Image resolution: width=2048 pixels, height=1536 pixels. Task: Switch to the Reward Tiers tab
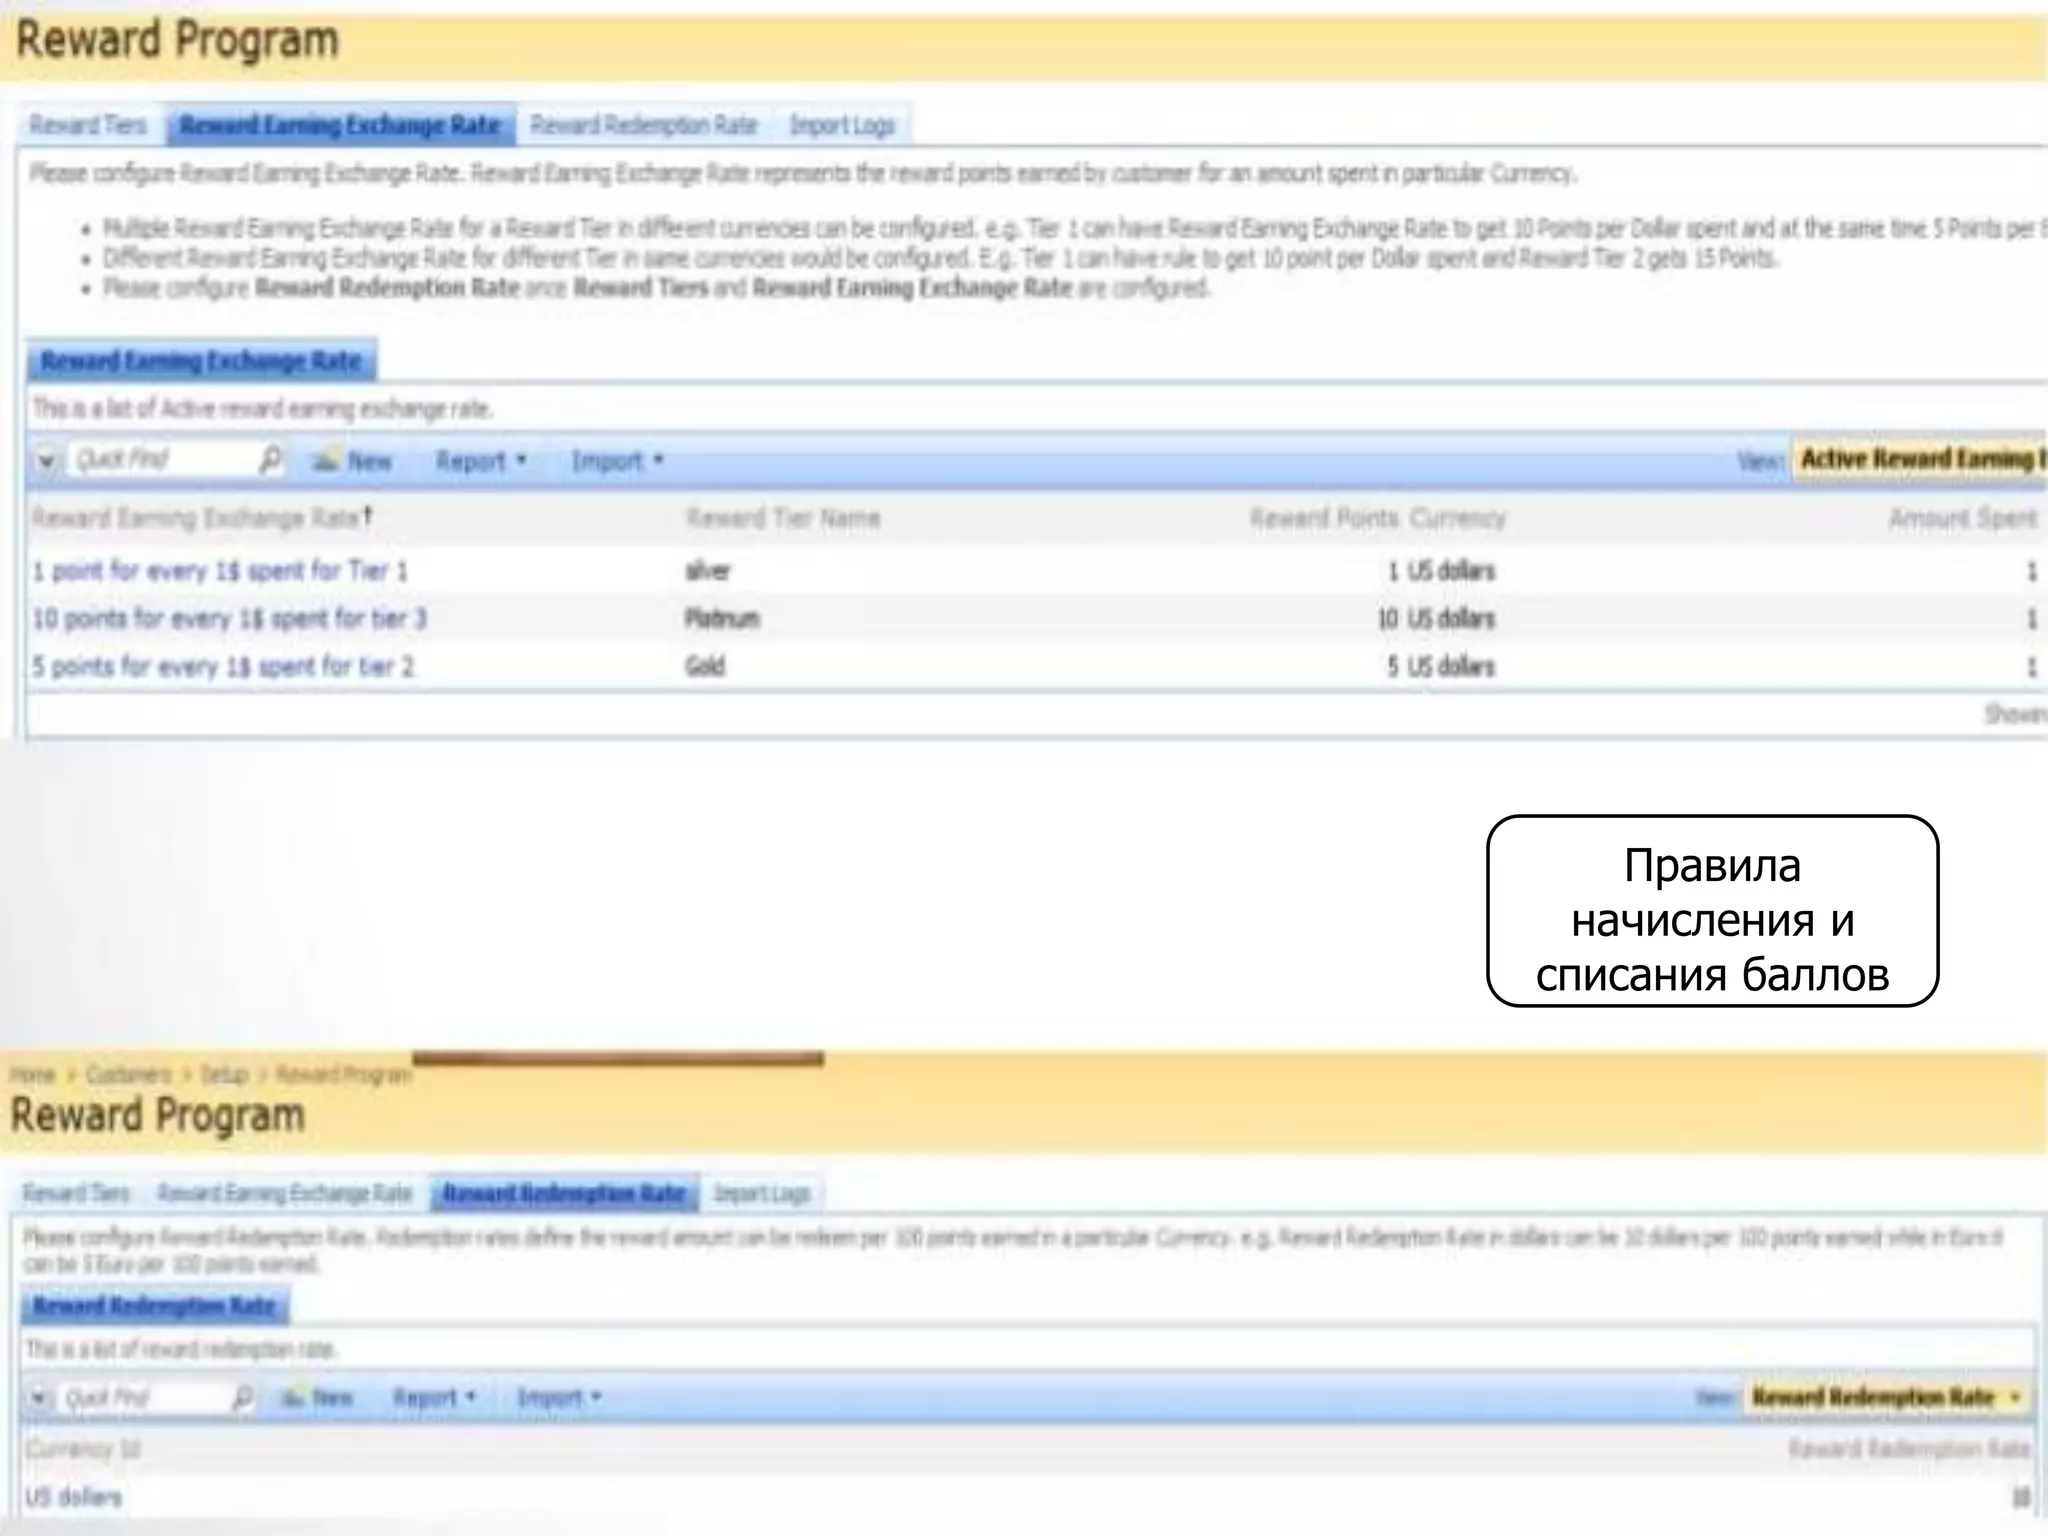pos(88,125)
